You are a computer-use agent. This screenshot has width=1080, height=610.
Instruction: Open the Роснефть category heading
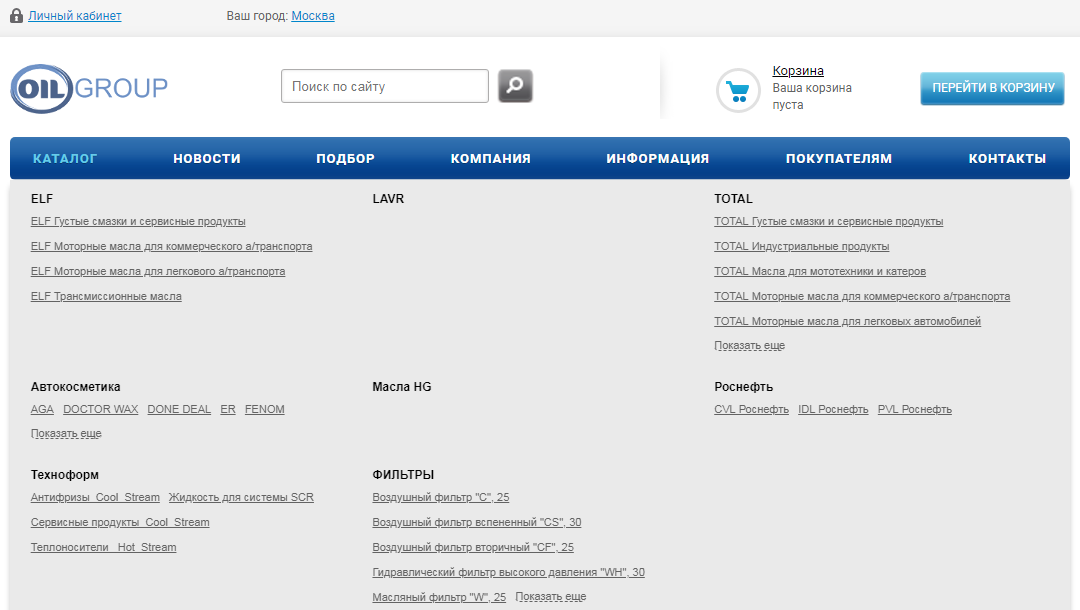pyautogui.click(x=743, y=386)
